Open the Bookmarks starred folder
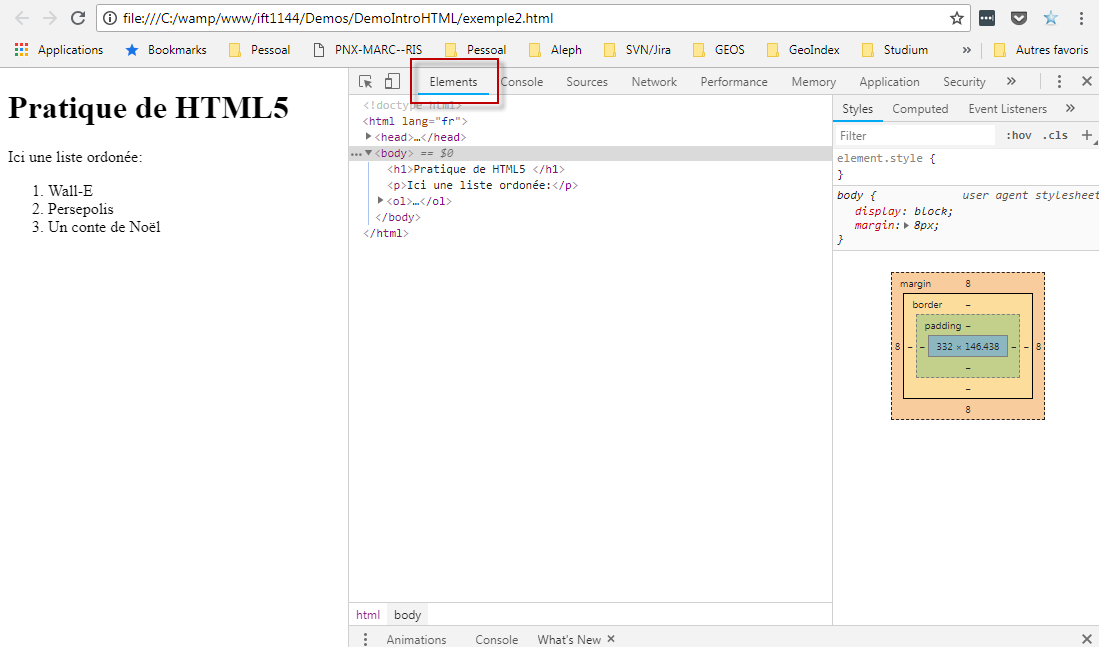 tap(166, 50)
